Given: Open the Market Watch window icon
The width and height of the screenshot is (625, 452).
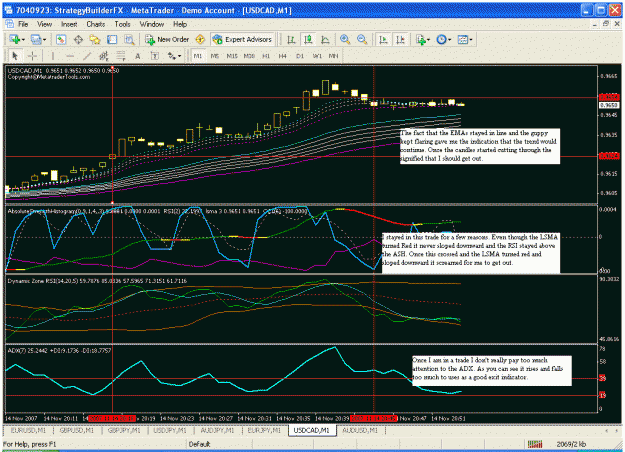Looking at the screenshot, I should pos(61,39).
